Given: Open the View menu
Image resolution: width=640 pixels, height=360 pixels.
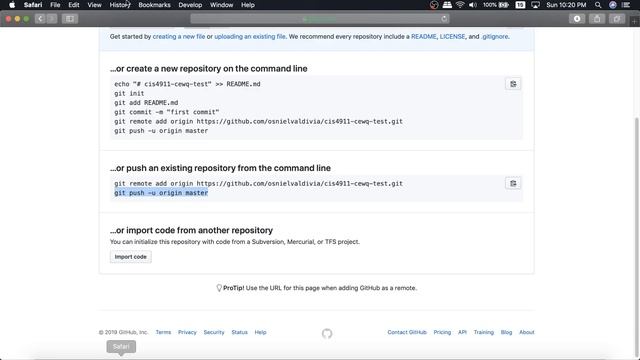Looking at the screenshot, I should tap(94, 5).
